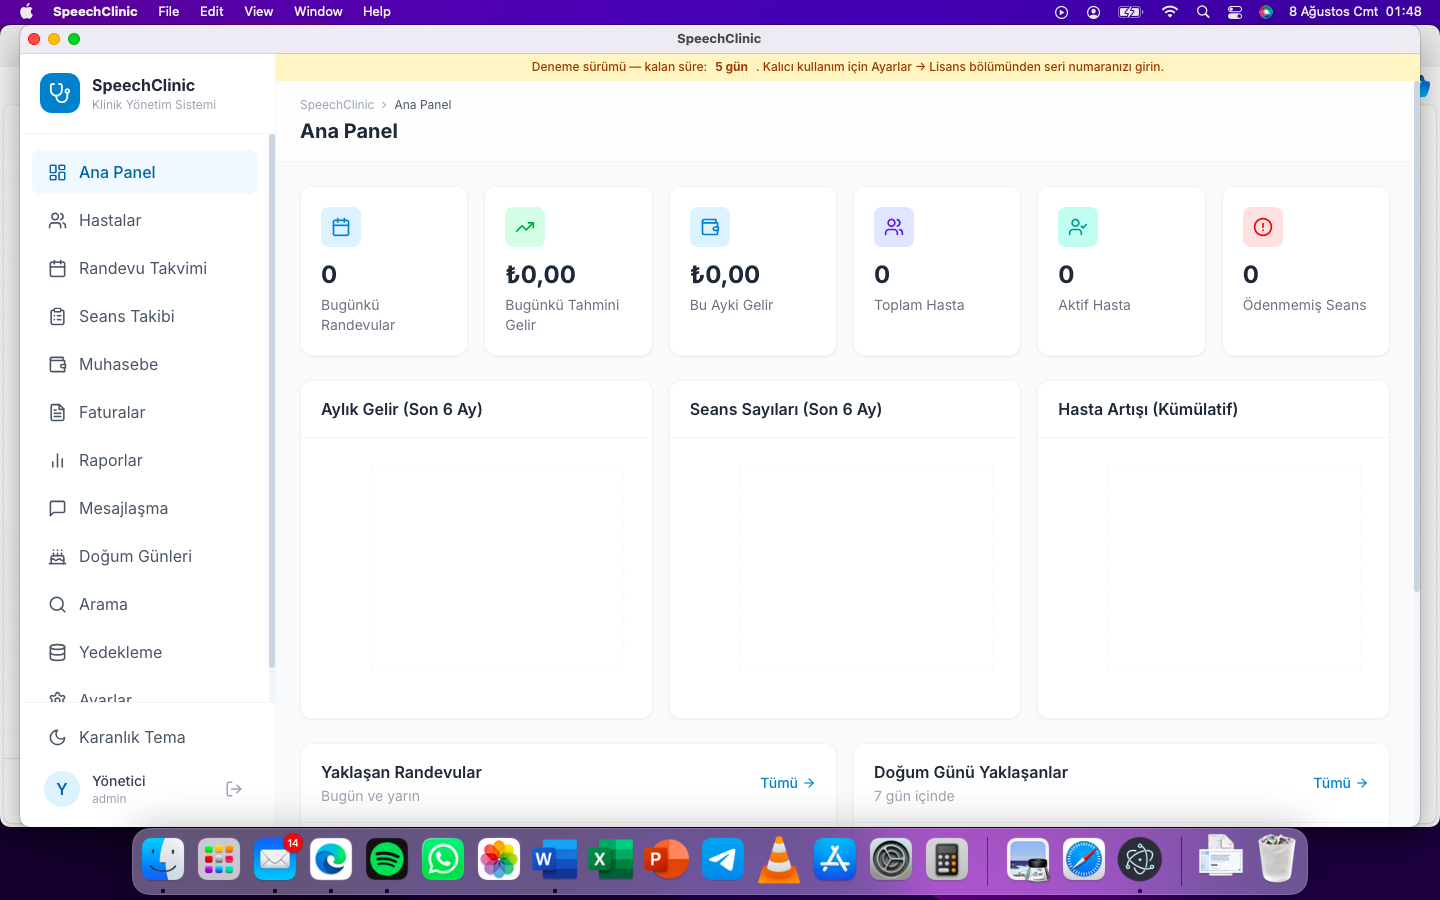Open Doğum Günleri birthdays

[144, 556]
